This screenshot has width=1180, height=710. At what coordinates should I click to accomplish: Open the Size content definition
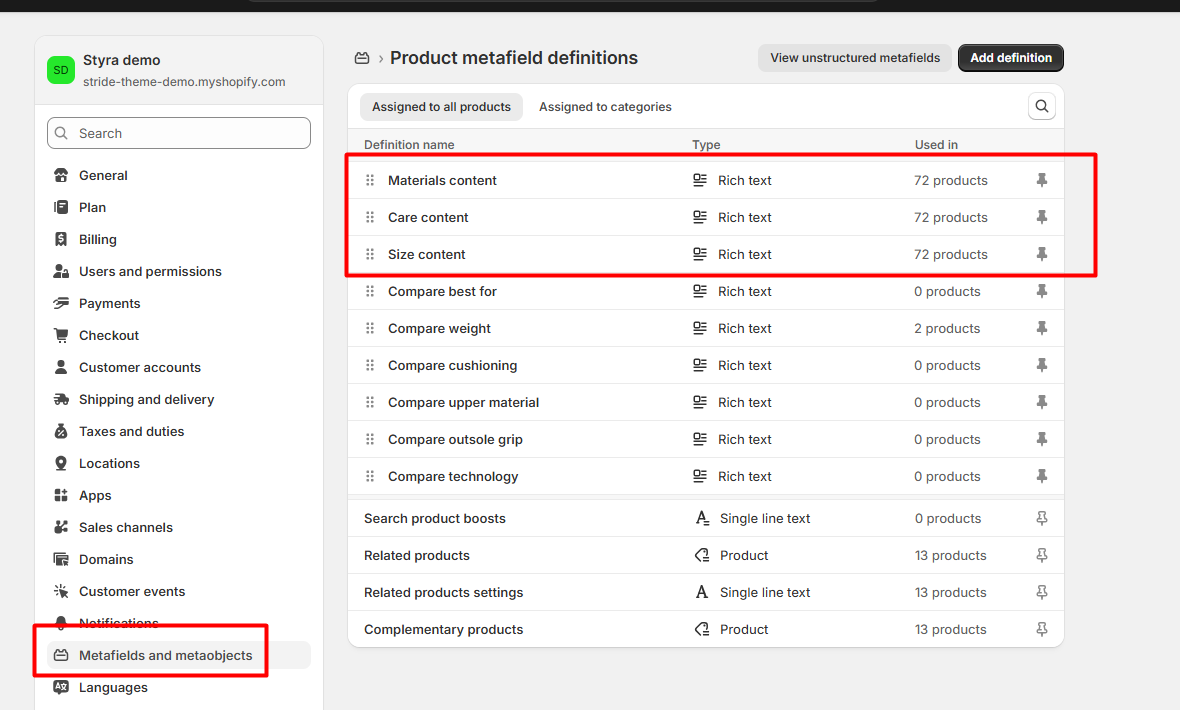[427, 254]
